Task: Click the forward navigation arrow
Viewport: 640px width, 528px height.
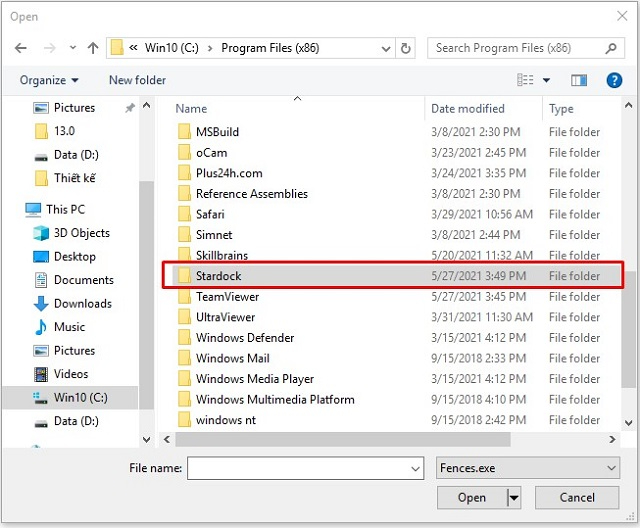Action: pyautogui.click(x=49, y=48)
